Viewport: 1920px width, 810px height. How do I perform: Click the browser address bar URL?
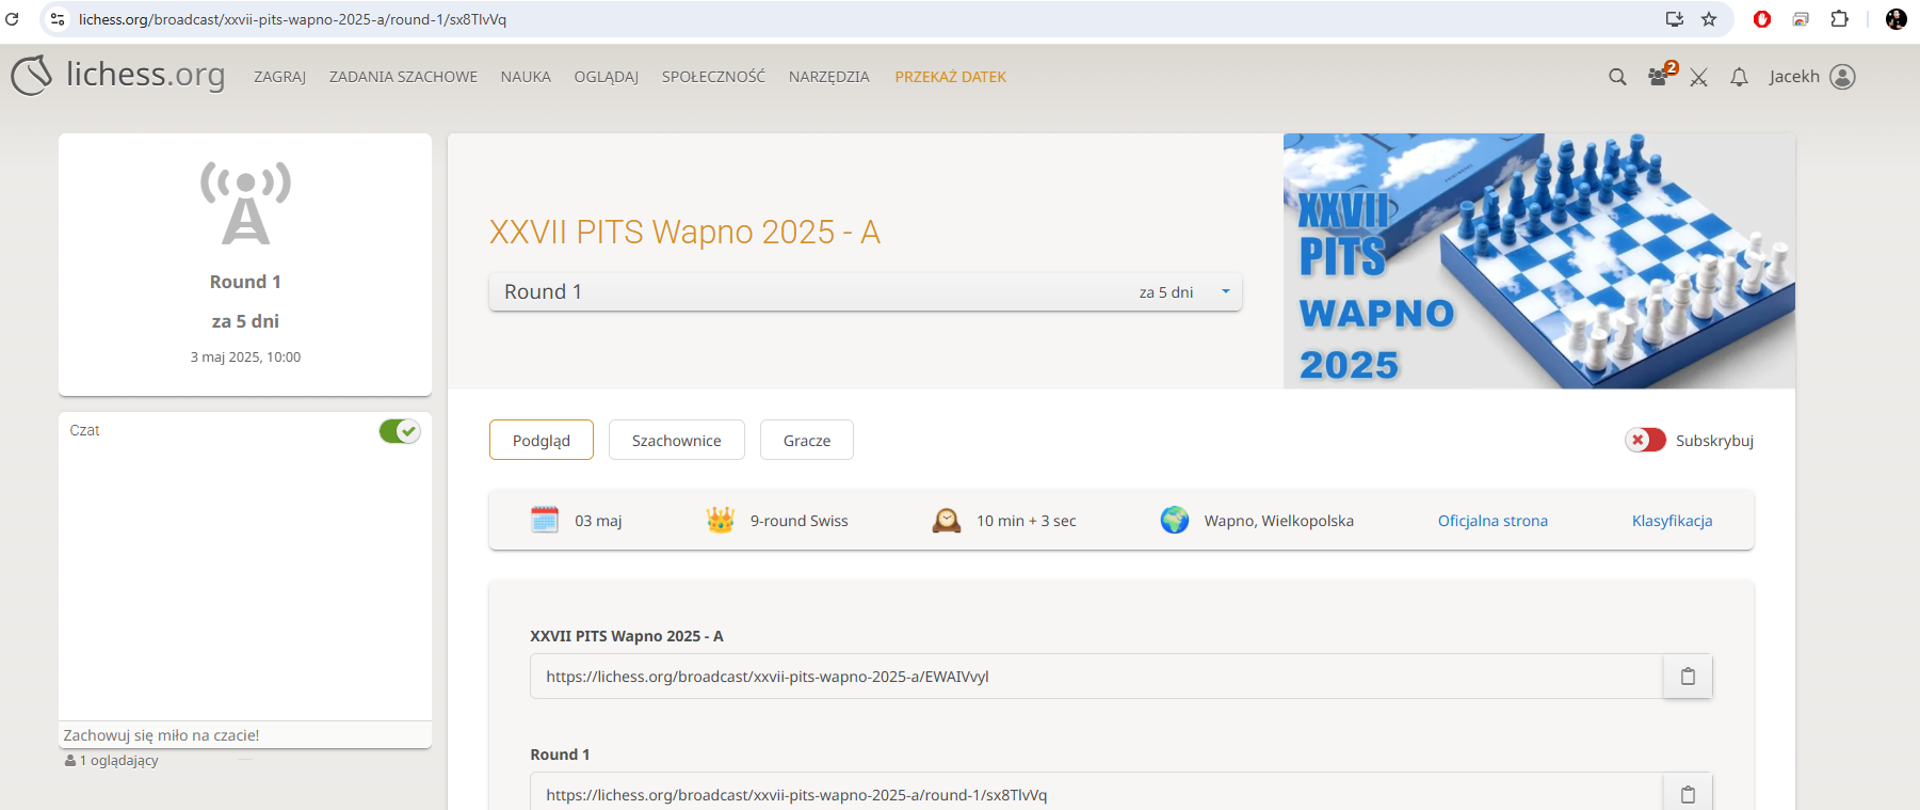pos(292,19)
